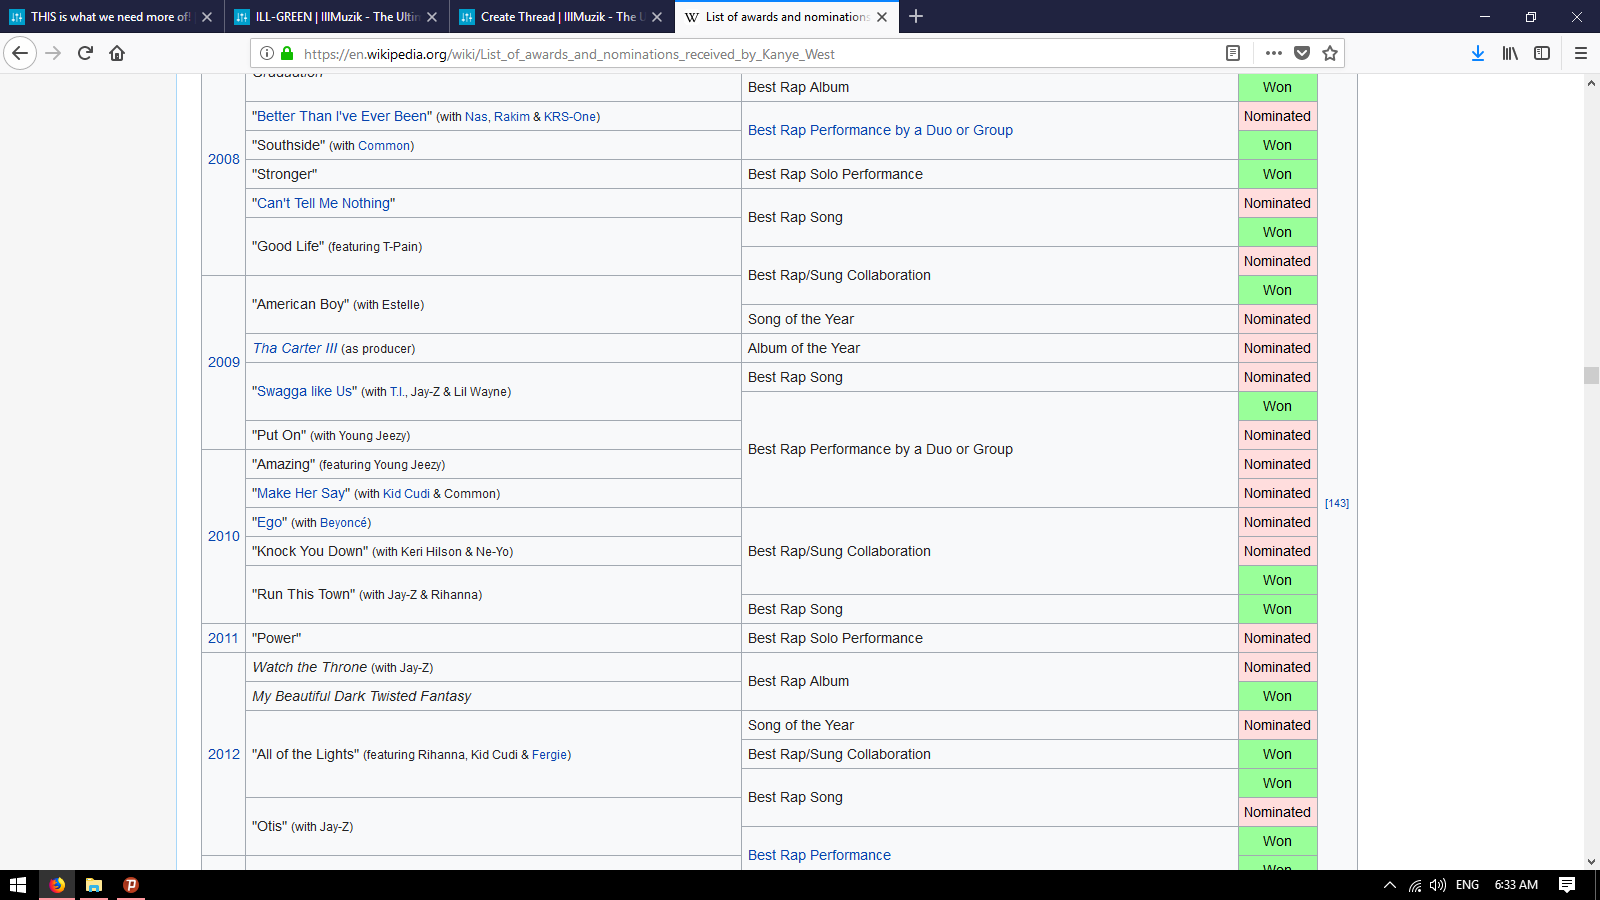This screenshot has width=1600, height=900.
Task: Open the Action Center notifications
Action: 1567,885
